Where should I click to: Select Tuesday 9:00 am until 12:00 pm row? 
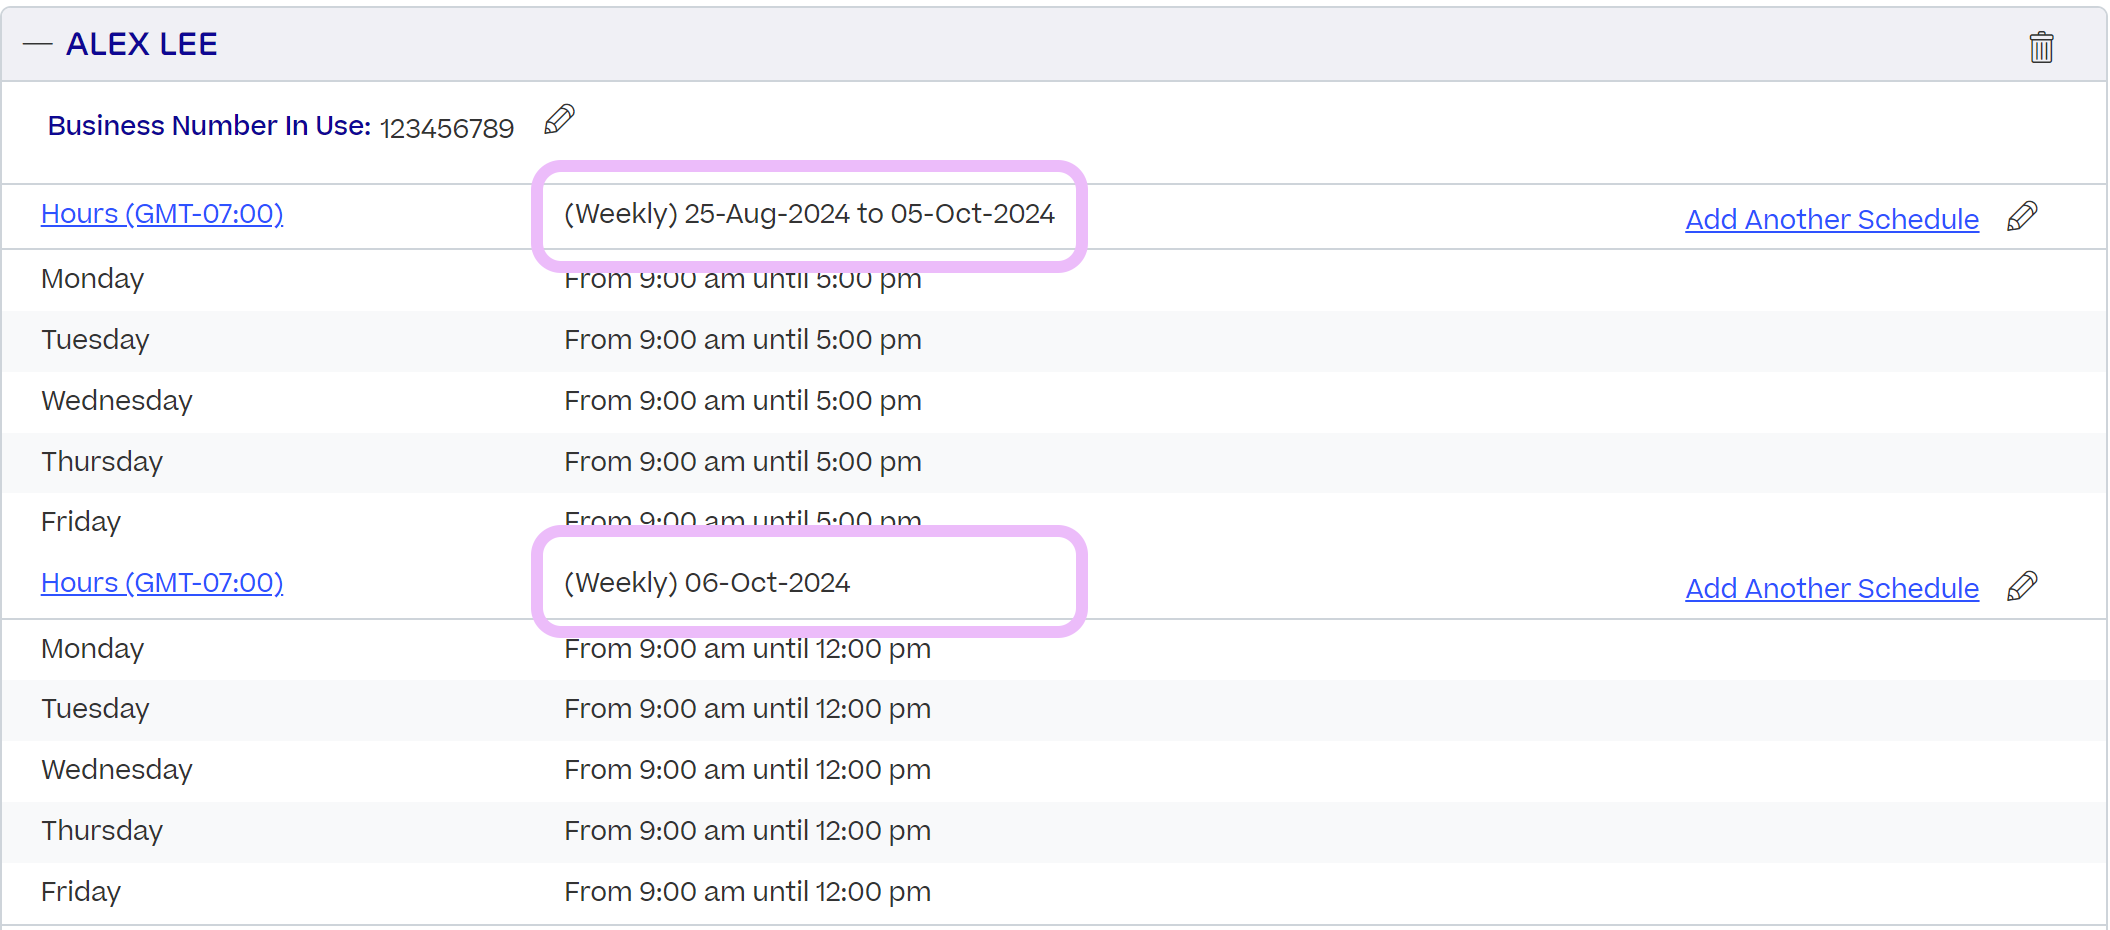coord(1054,710)
